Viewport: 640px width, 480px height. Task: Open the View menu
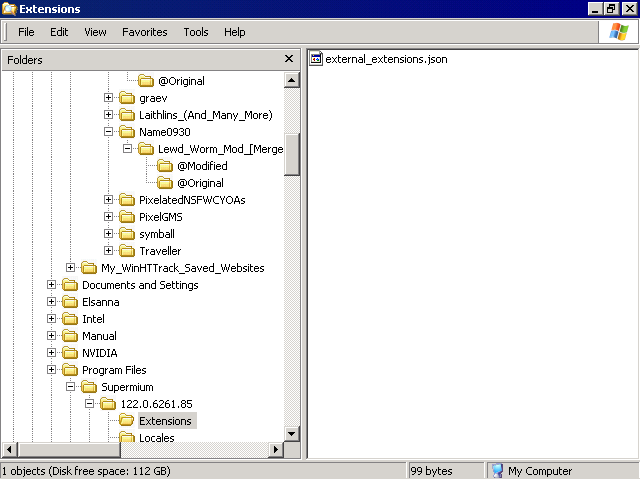[x=95, y=32]
